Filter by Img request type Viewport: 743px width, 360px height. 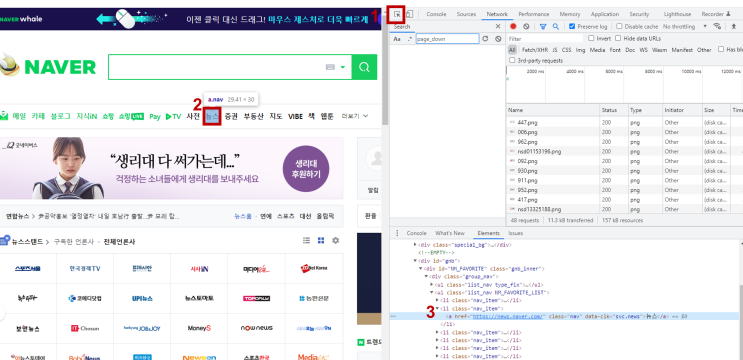580,50
